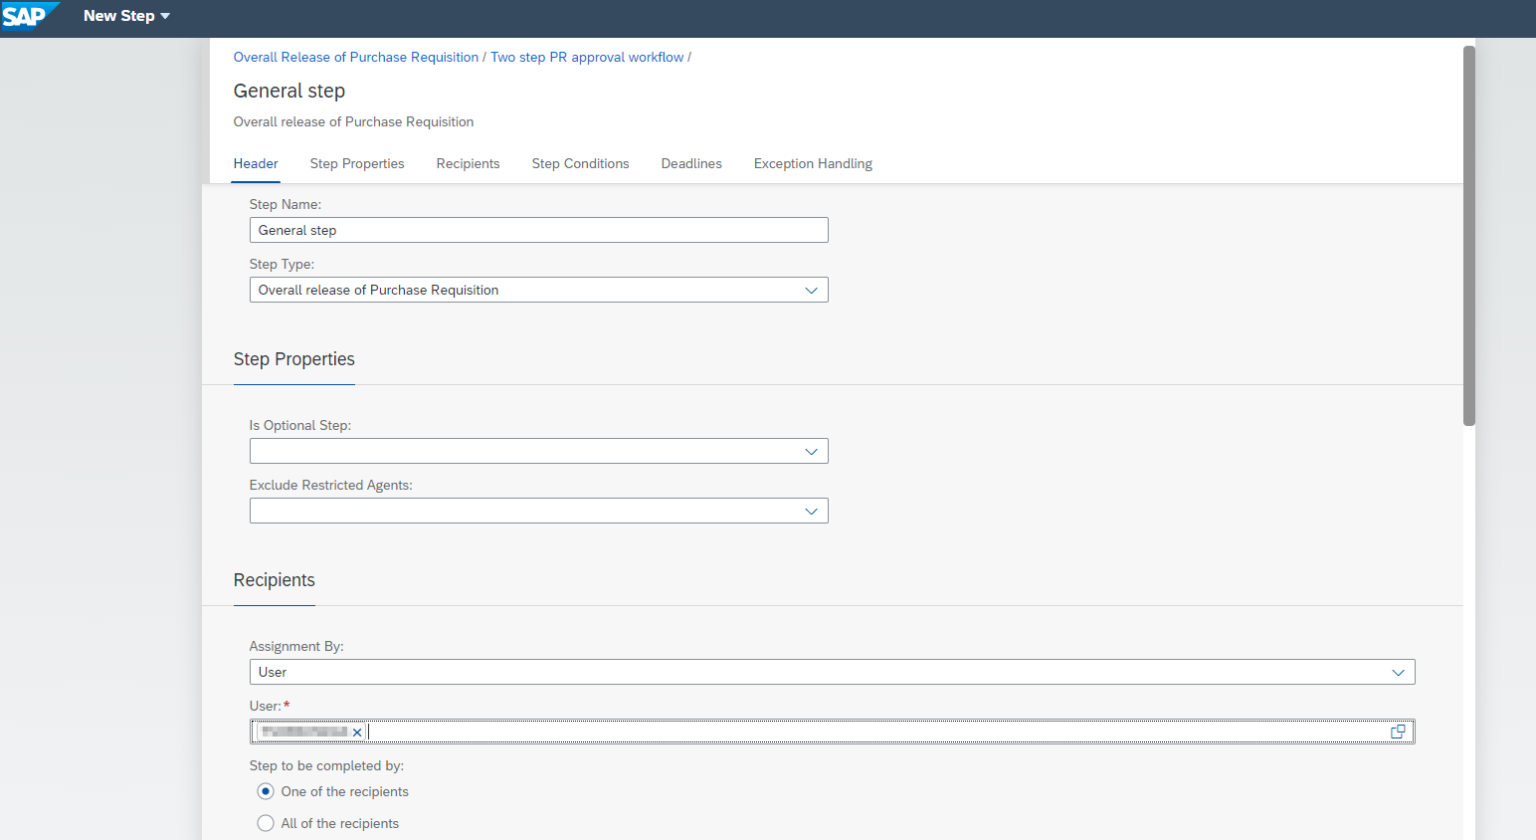Image resolution: width=1536 pixels, height=840 pixels.
Task: Open the Exception Handling tab
Action: pyautogui.click(x=812, y=163)
